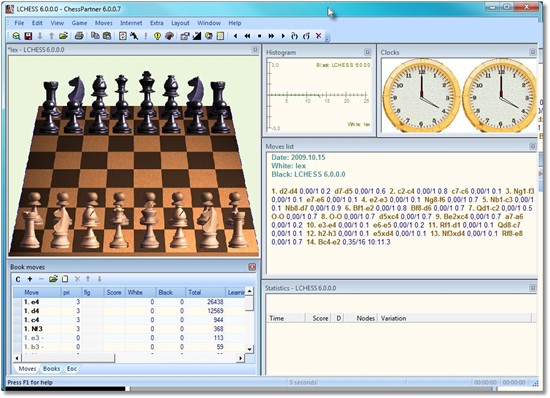Click the Book moves scroll-right arrow
Viewport: 550px width, 398px height.
click(x=240, y=358)
